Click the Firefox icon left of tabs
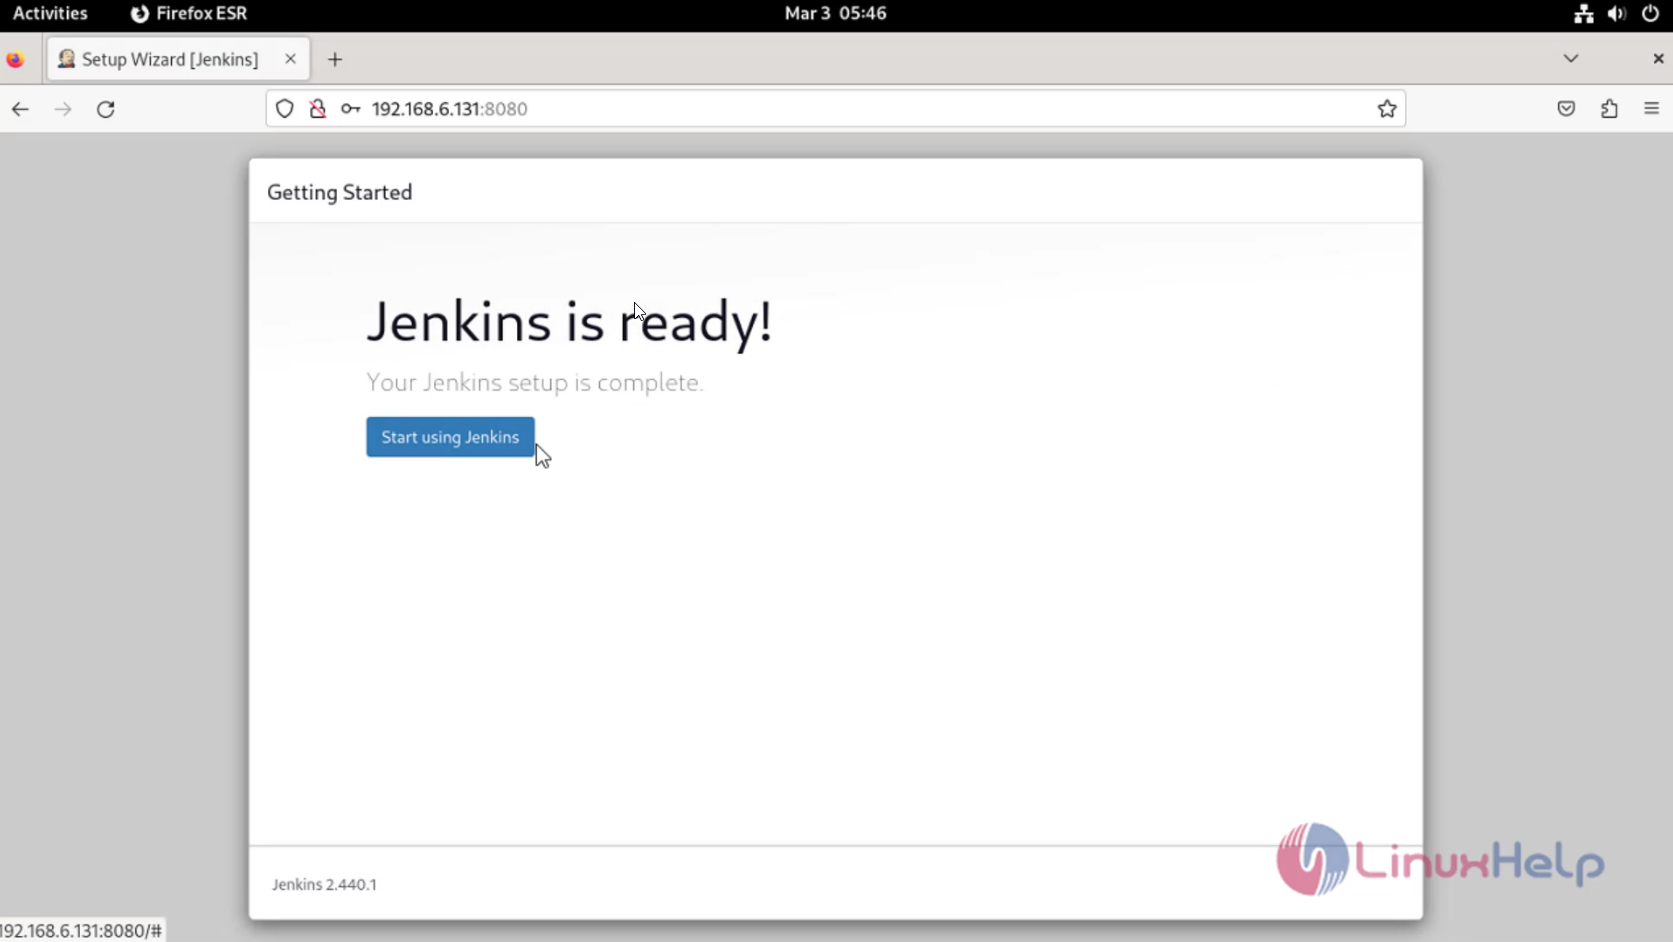This screenshot has height=942, width=1673. [15, 60]
